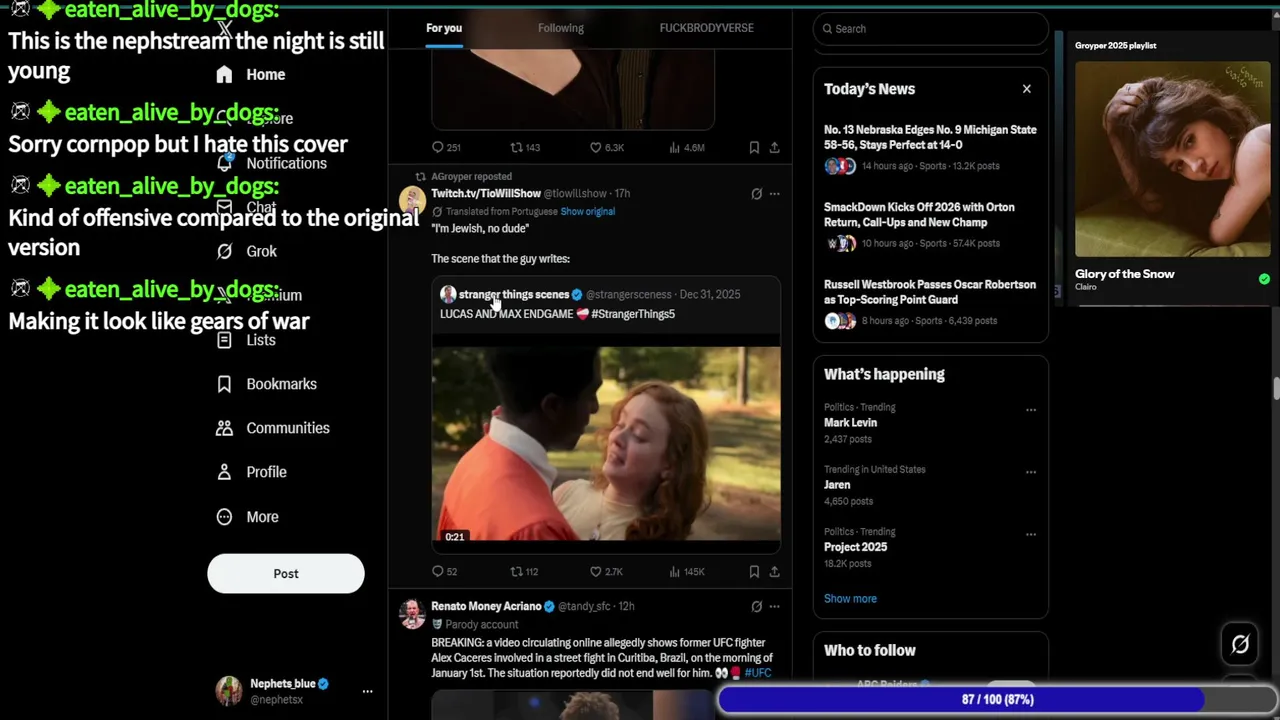The image size is (1280, 720).
Task: Click the Search input field
Action: click(x=931, y=29)
